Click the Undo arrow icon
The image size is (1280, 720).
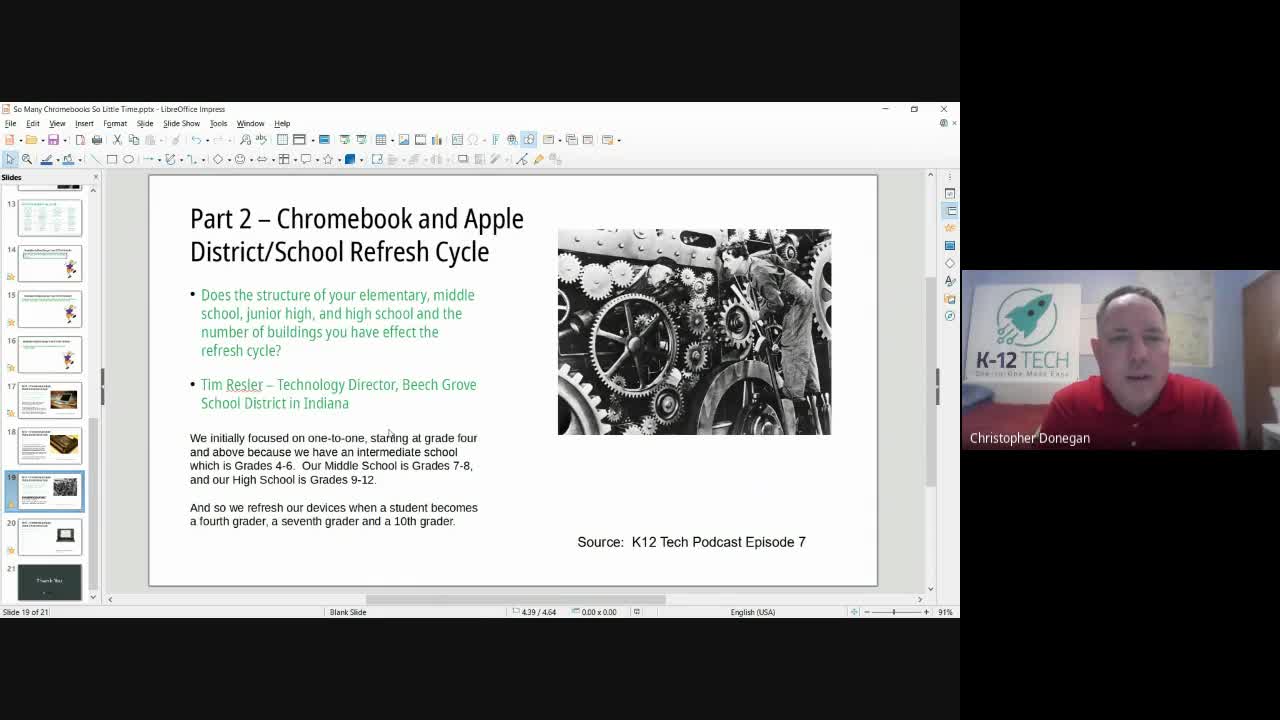pyautogui.click(x=196, y=140)
